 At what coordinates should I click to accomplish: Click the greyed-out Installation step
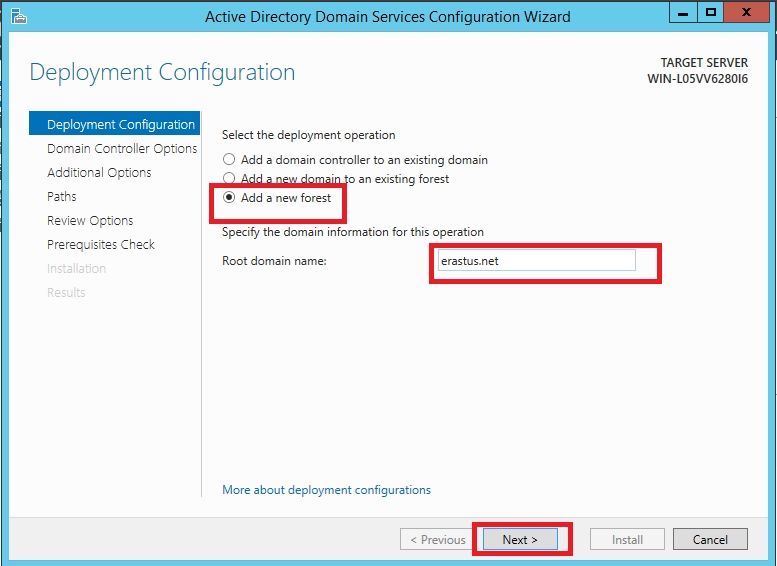[x=76, y=269]
